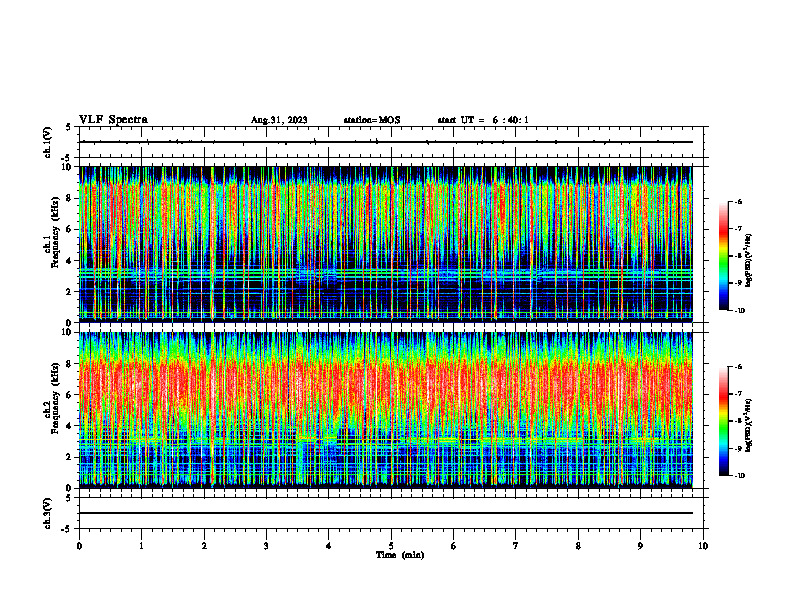Click inside the ch.2 spectrogram panel
Screen dimensions: 792x612
coord(386,410)
